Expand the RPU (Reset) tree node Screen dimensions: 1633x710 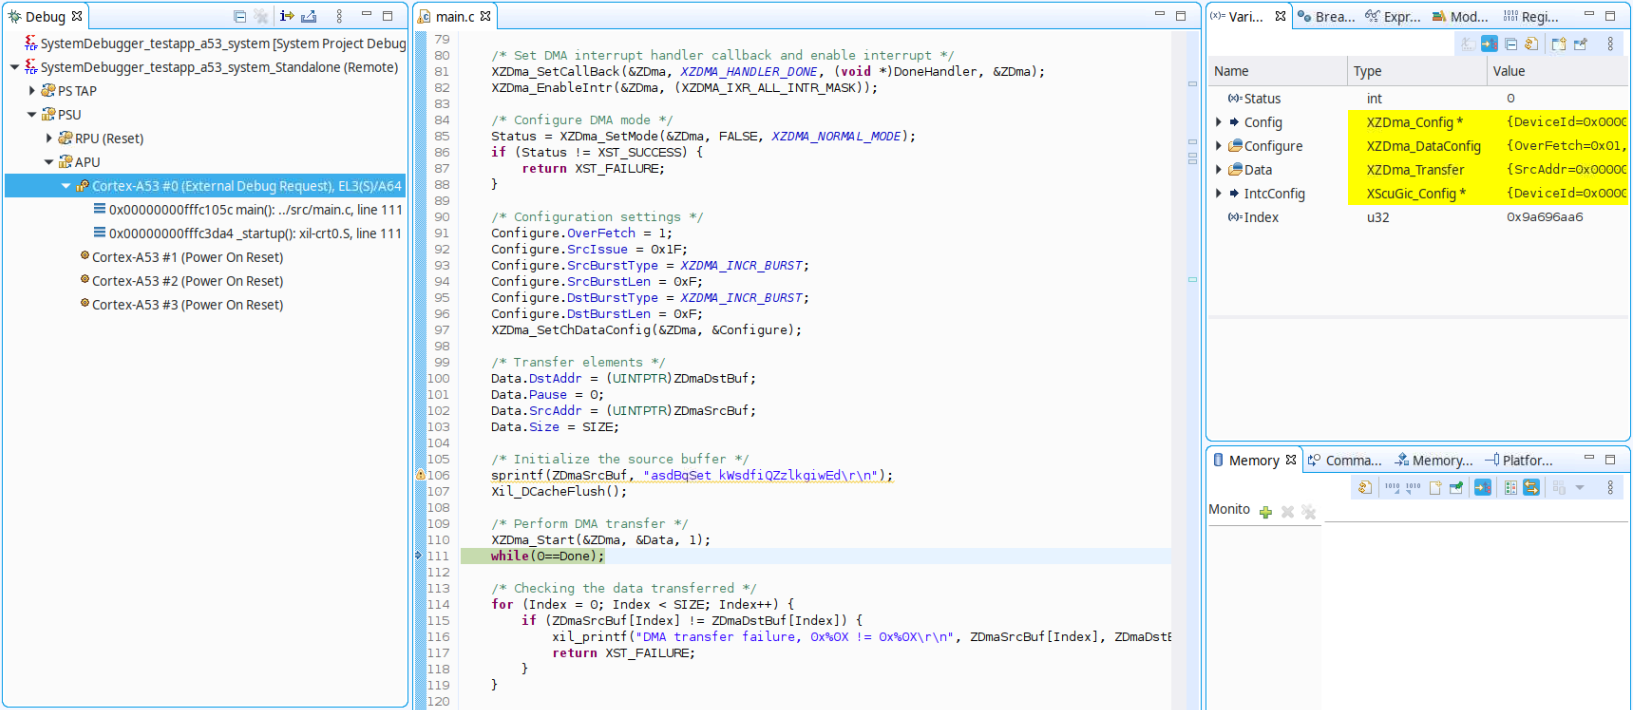pos(49,139)
